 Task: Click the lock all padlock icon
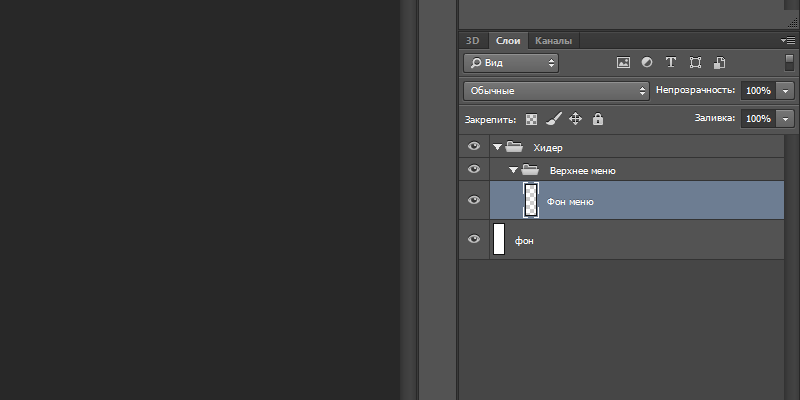point(598,119)
